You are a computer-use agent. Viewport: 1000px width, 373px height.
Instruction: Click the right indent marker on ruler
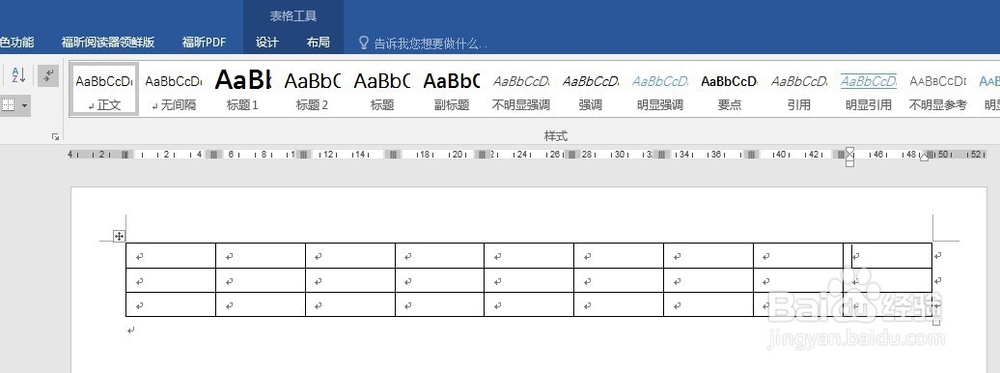point(924,157)
